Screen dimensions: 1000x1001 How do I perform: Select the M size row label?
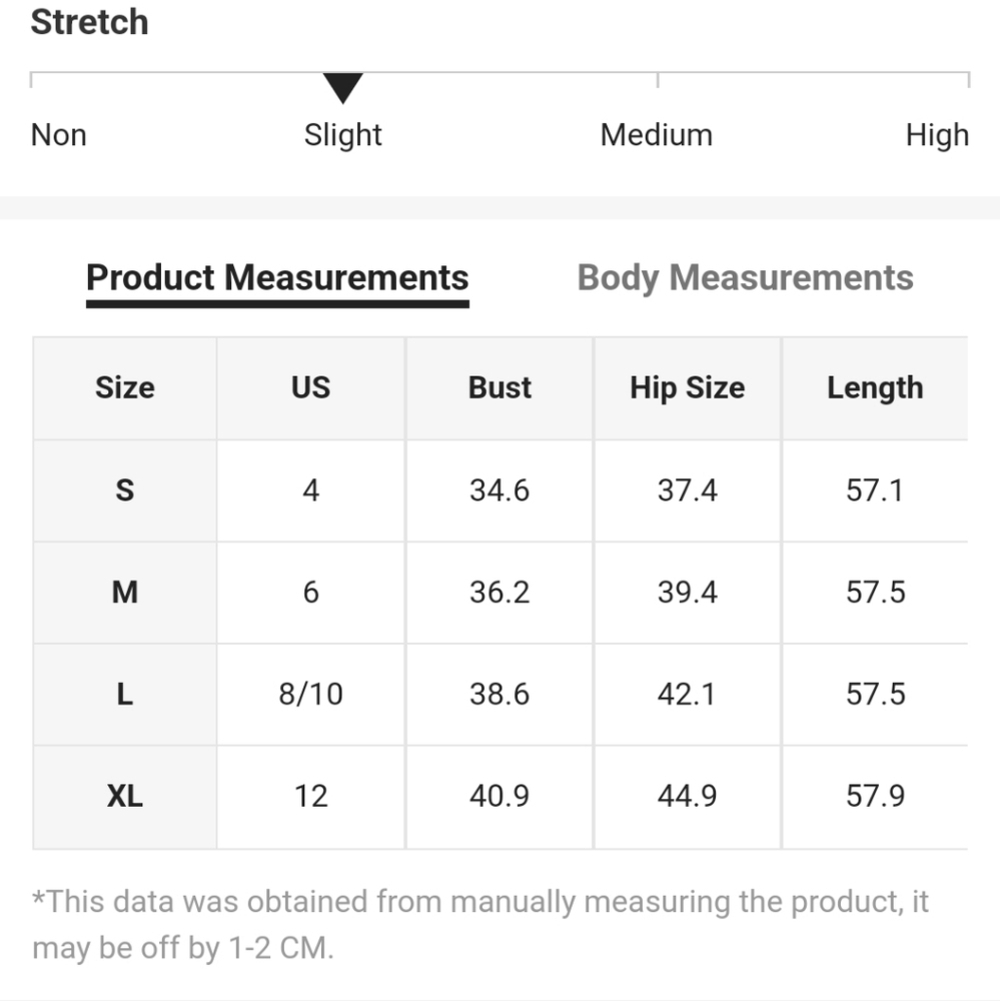point(125,592)
